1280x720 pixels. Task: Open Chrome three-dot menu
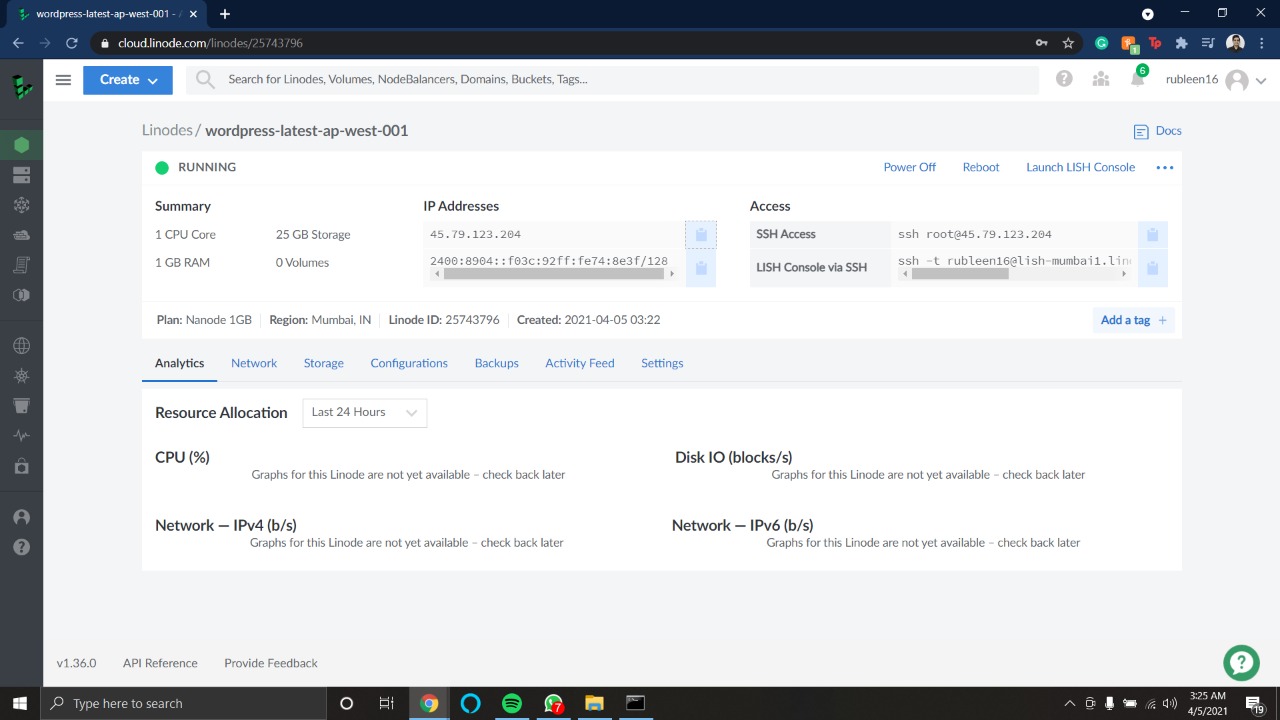click(1261, 43)
